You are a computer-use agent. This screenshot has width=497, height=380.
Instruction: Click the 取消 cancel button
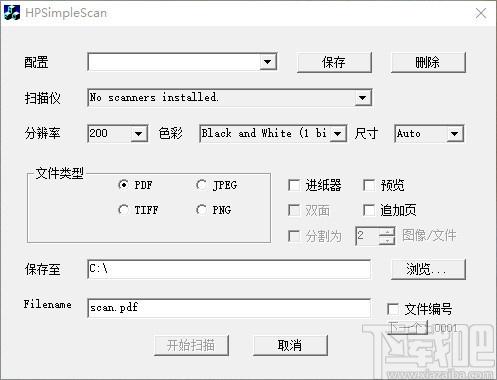290,345
